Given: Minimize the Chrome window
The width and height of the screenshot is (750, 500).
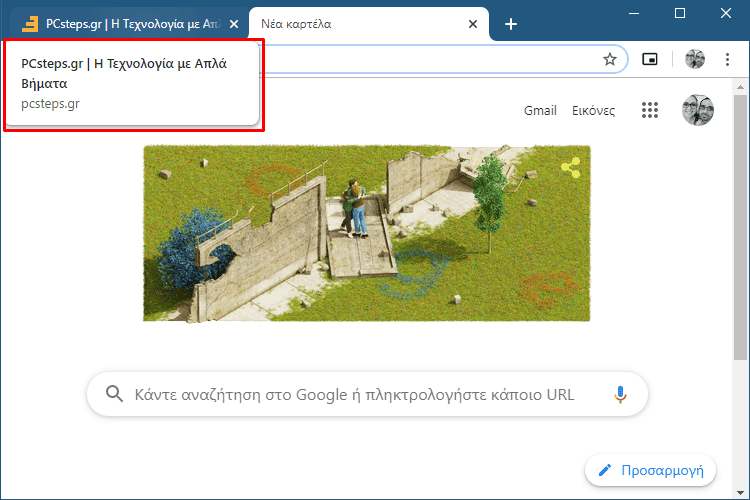Looking at the screenshot, I should [634, 13].
